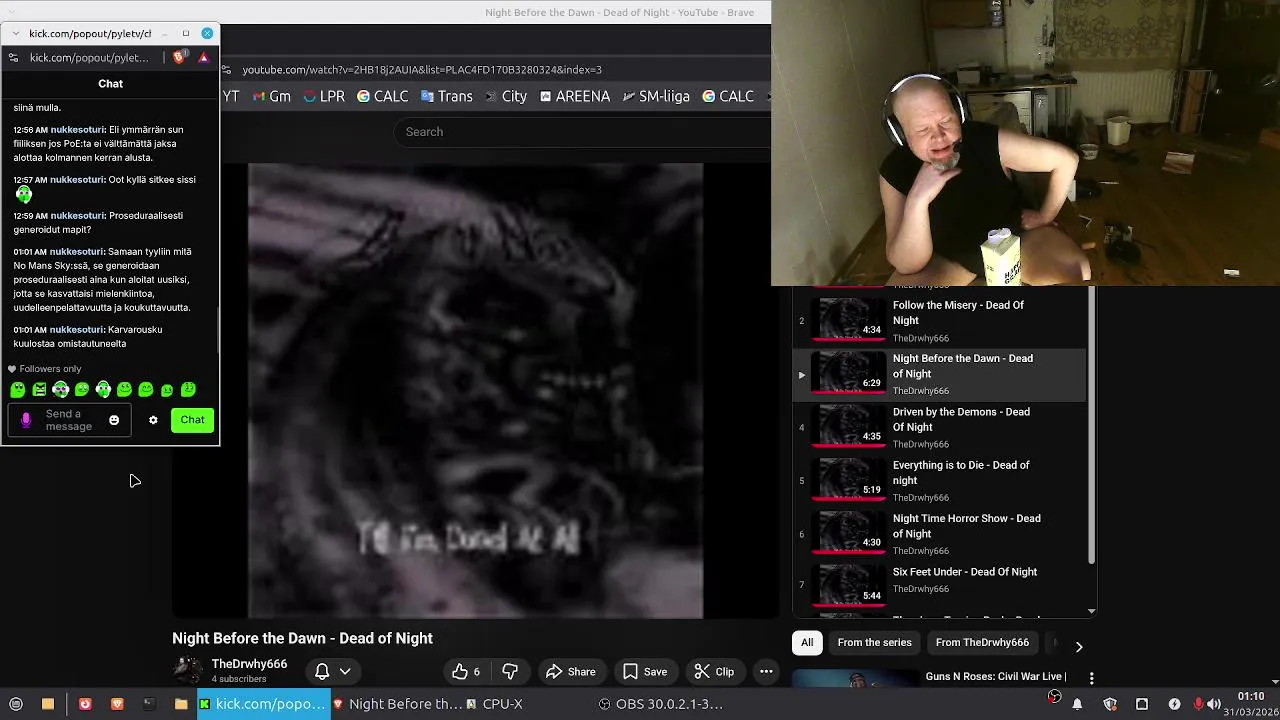Like the video with thumbs up
This screenshot has height=720, width=1280.
click(465, 672)
